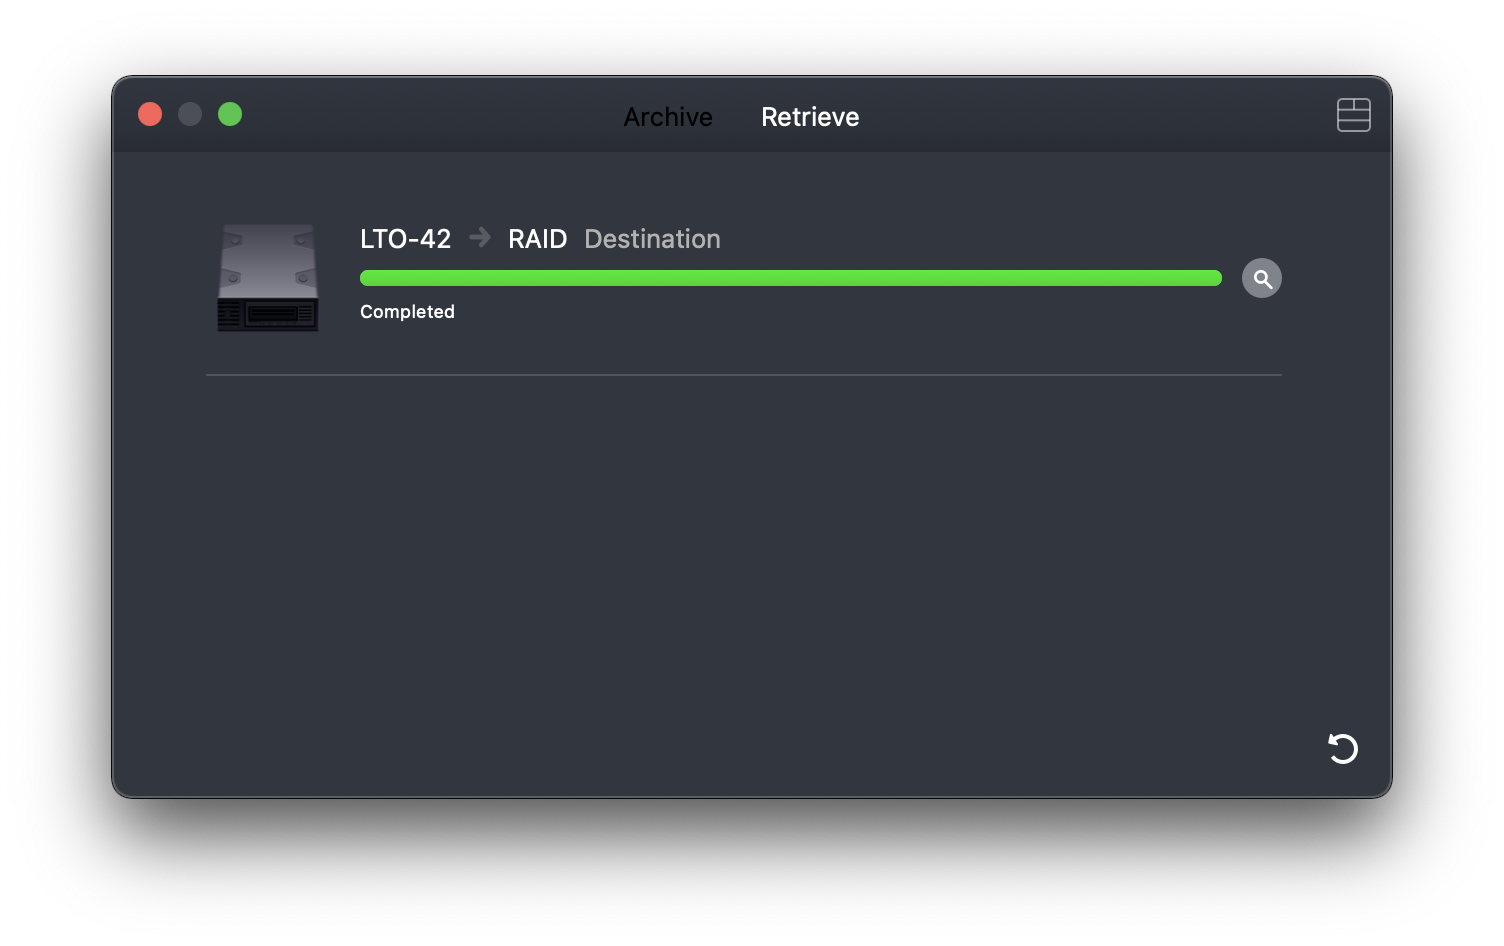Screen dimensions: 1504x946
Task: Select the LTO-42 source label
Action: pos(405,239)
